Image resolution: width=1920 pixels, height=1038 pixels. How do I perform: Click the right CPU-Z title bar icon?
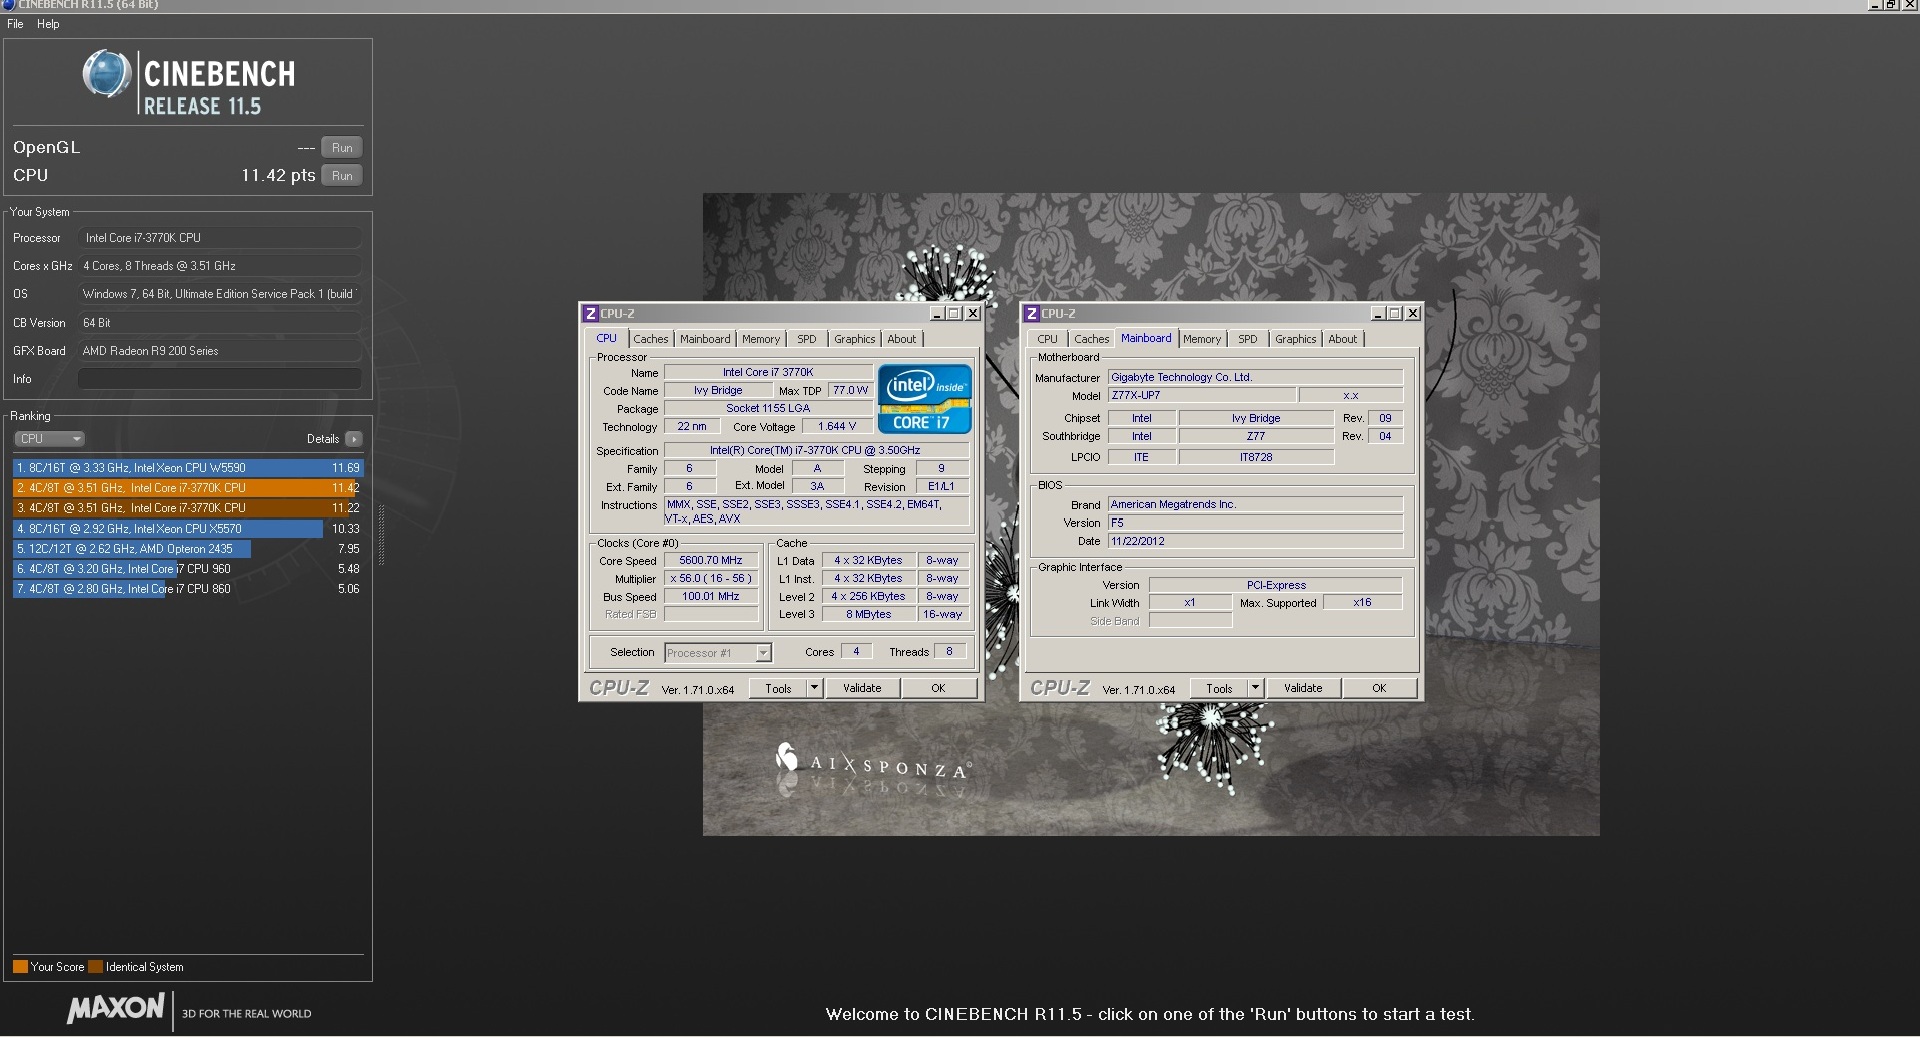pos(1031,314)
